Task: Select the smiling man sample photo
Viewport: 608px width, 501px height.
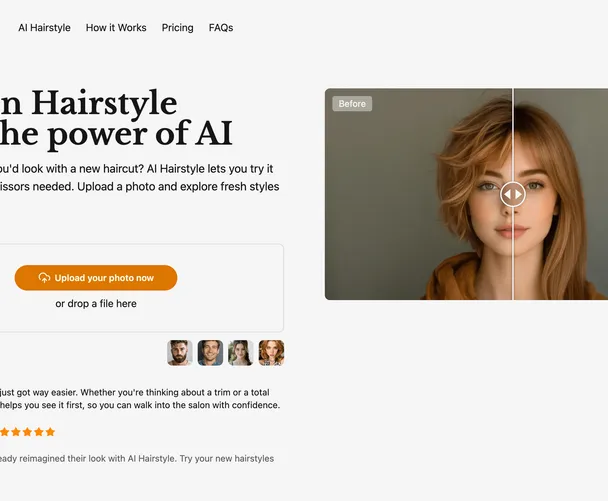Action: coord(210,353)
